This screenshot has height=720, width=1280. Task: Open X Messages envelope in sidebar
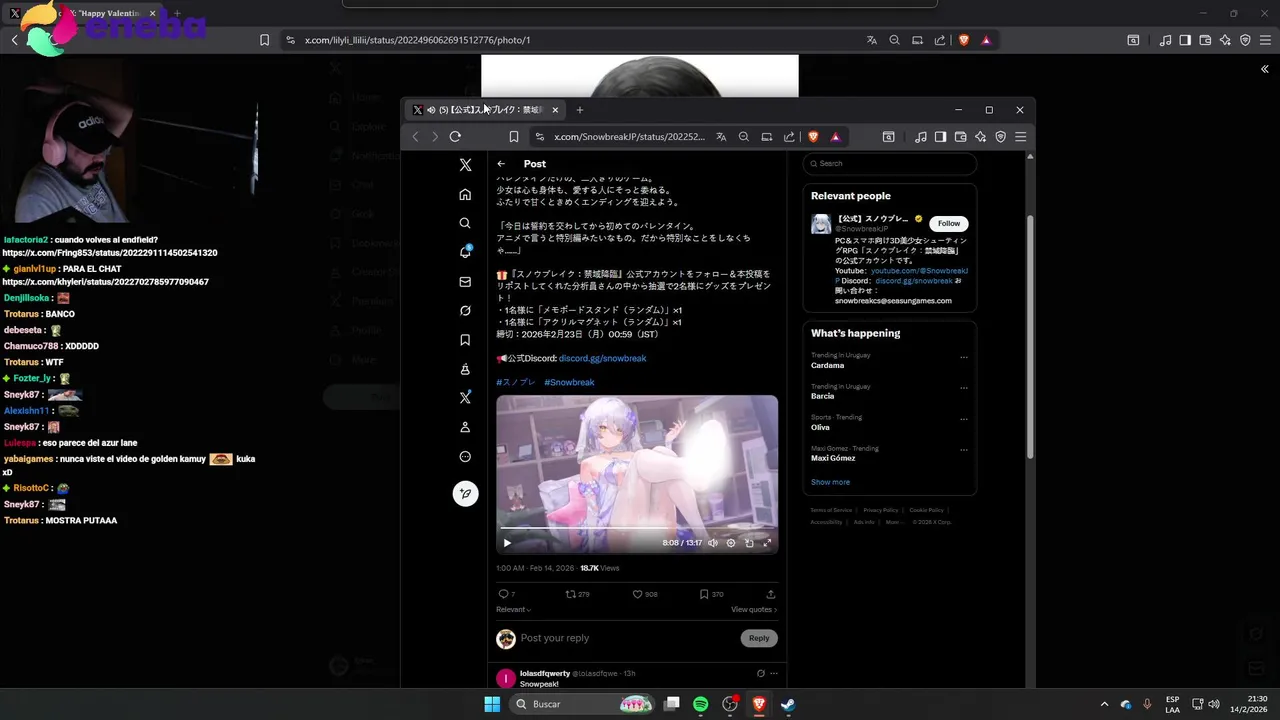(465, 282)
